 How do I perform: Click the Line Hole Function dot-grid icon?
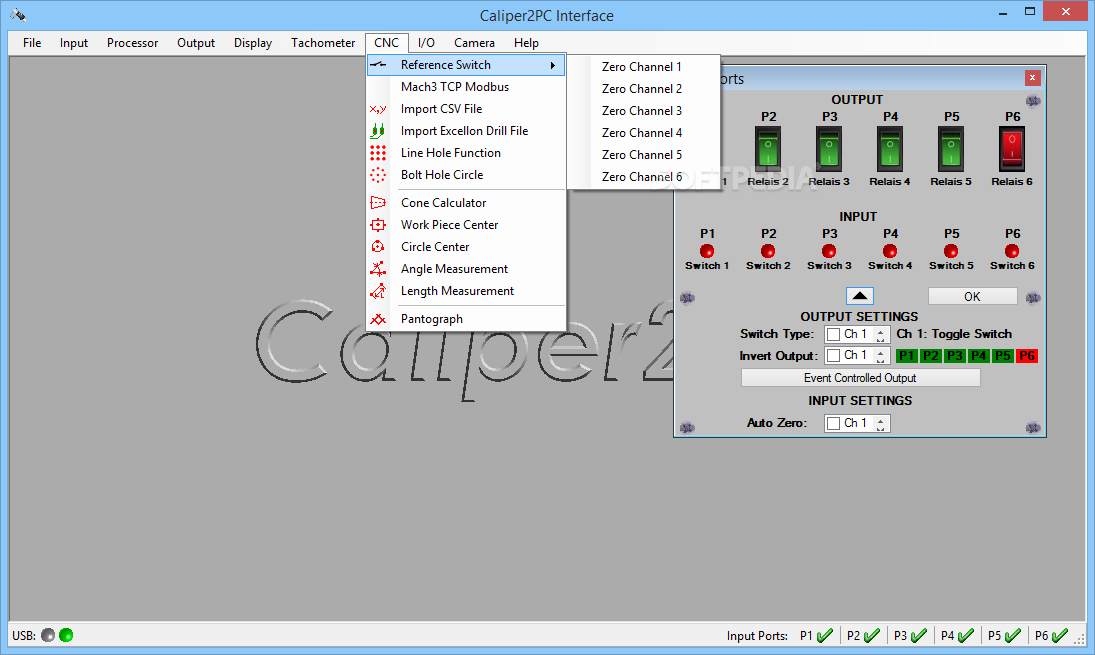pyautogui.click(x=378, y=153)
